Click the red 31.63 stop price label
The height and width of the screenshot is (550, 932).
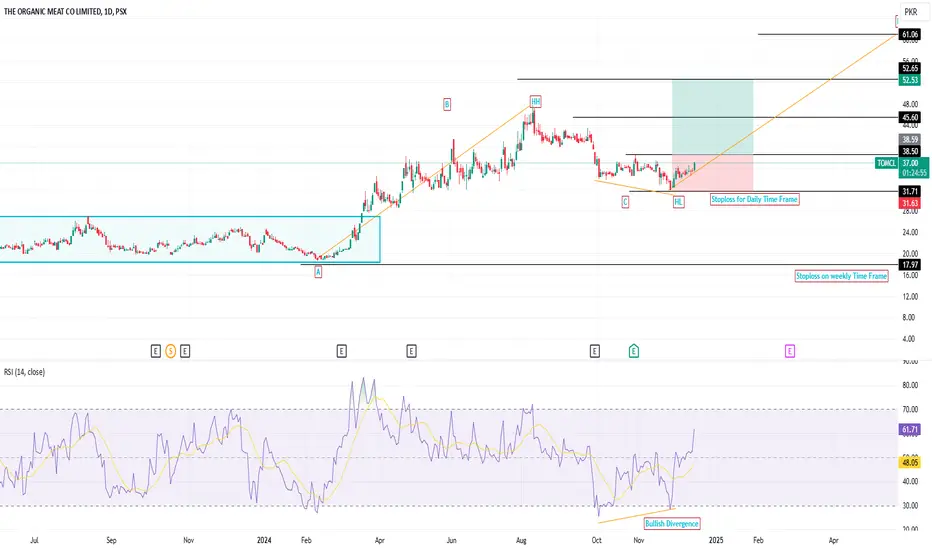coord(910,203)
